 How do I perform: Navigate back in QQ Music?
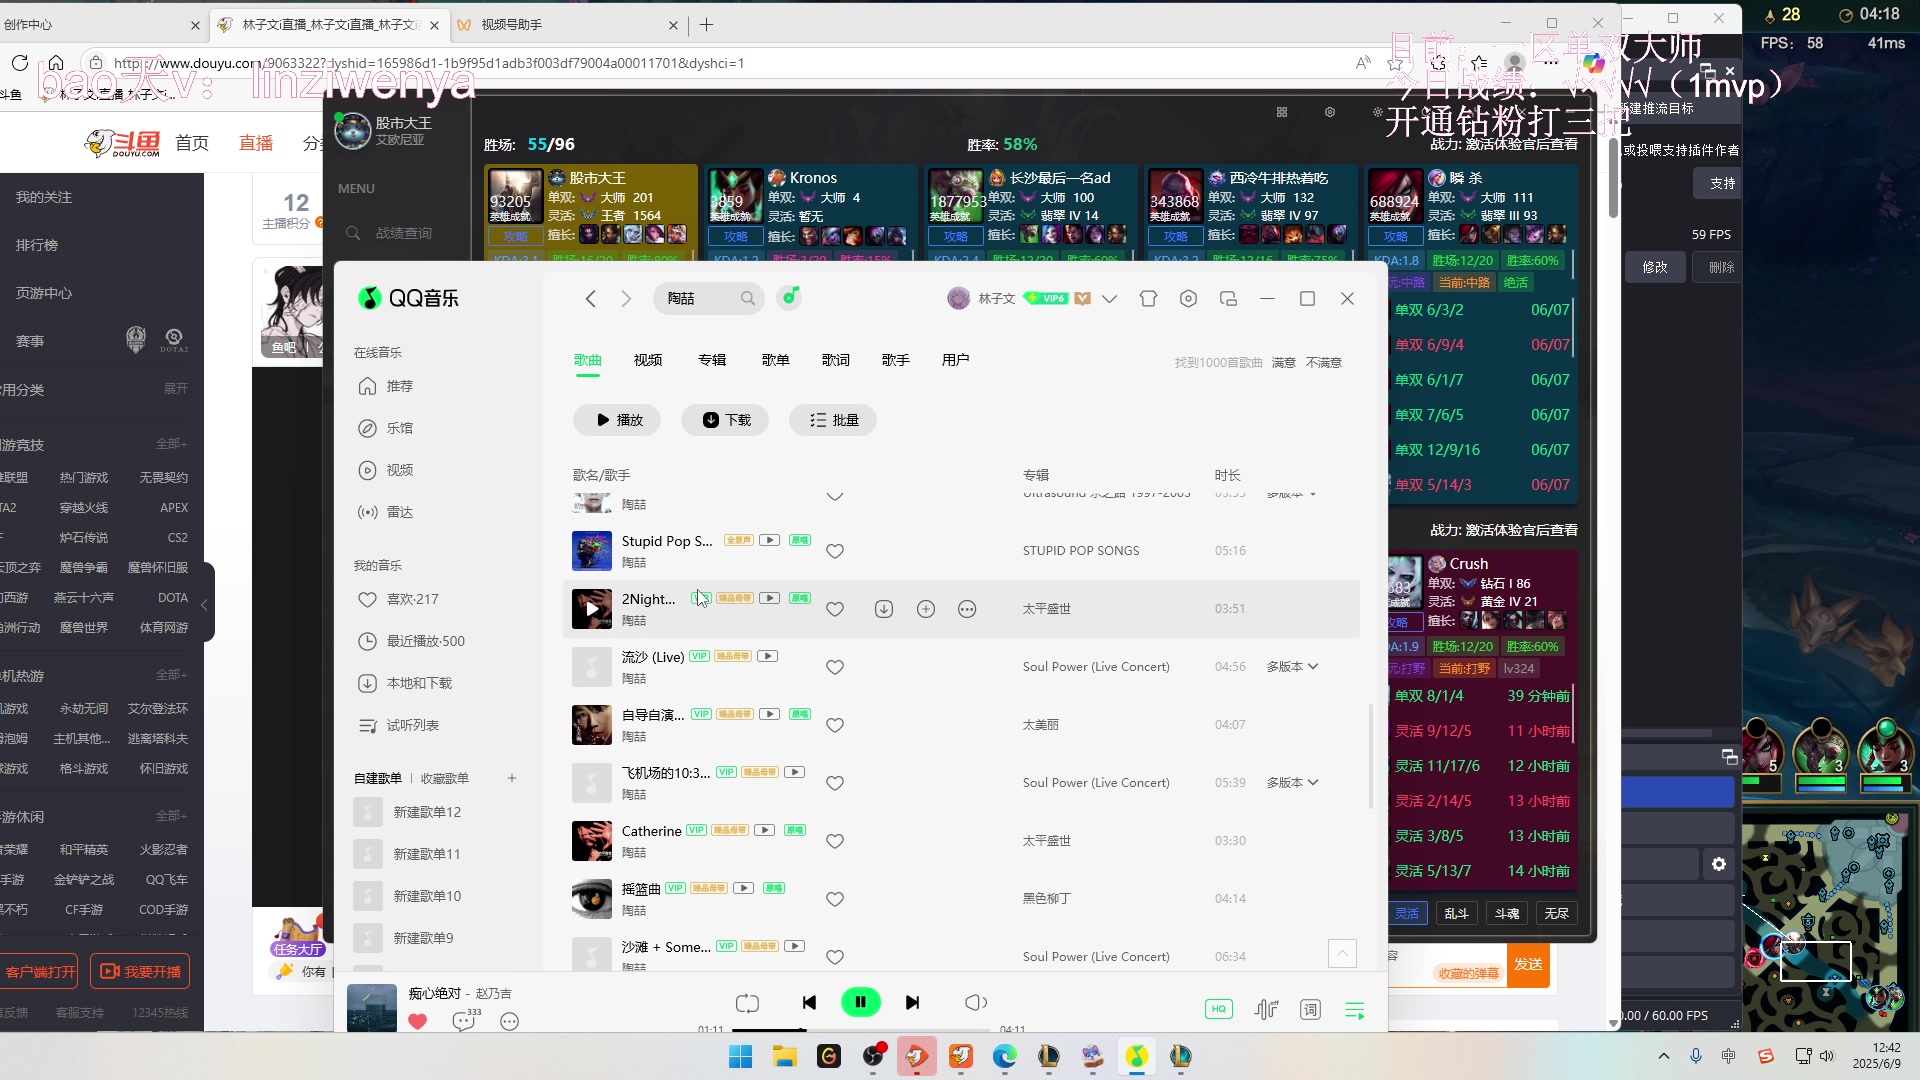pyautogui.click(x=591, y=298)
